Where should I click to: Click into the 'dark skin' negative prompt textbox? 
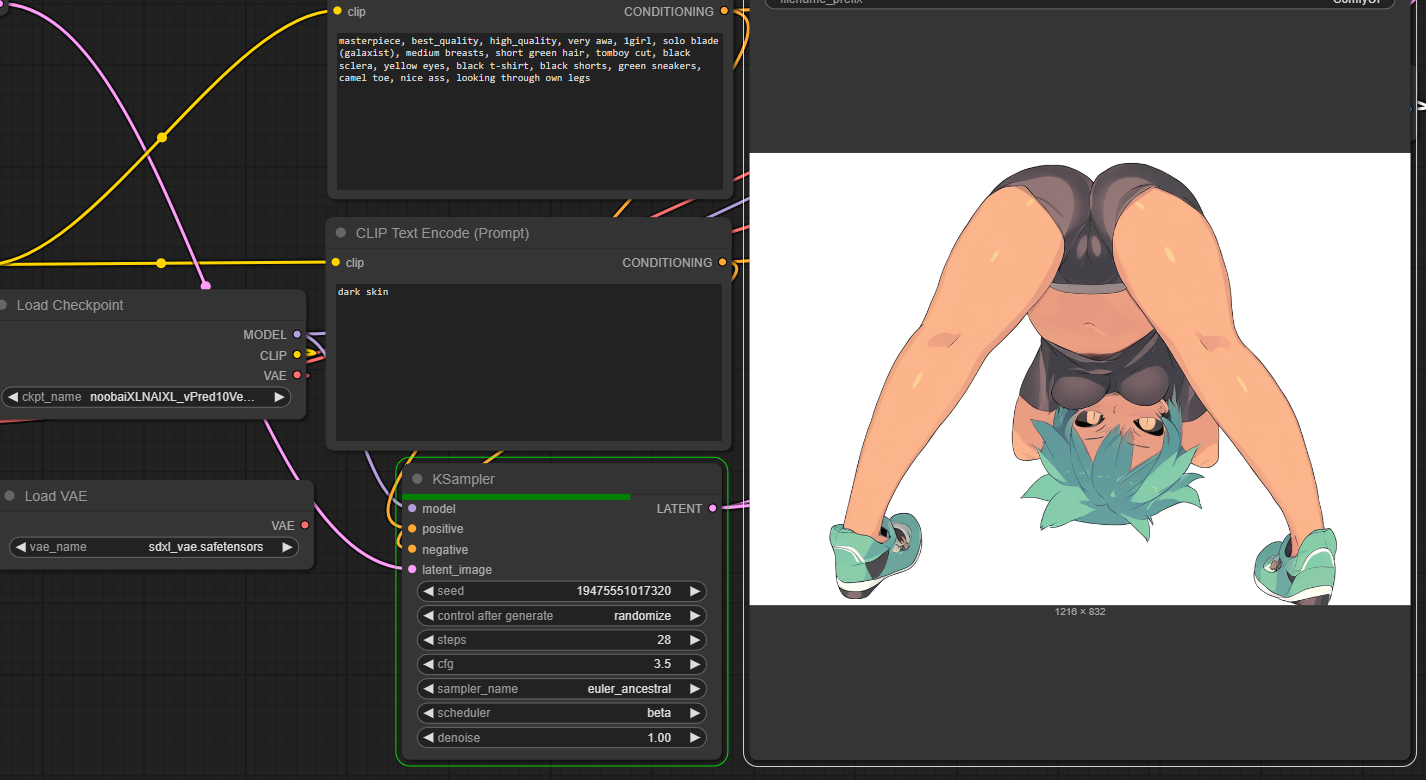click(x=529, y=362)
